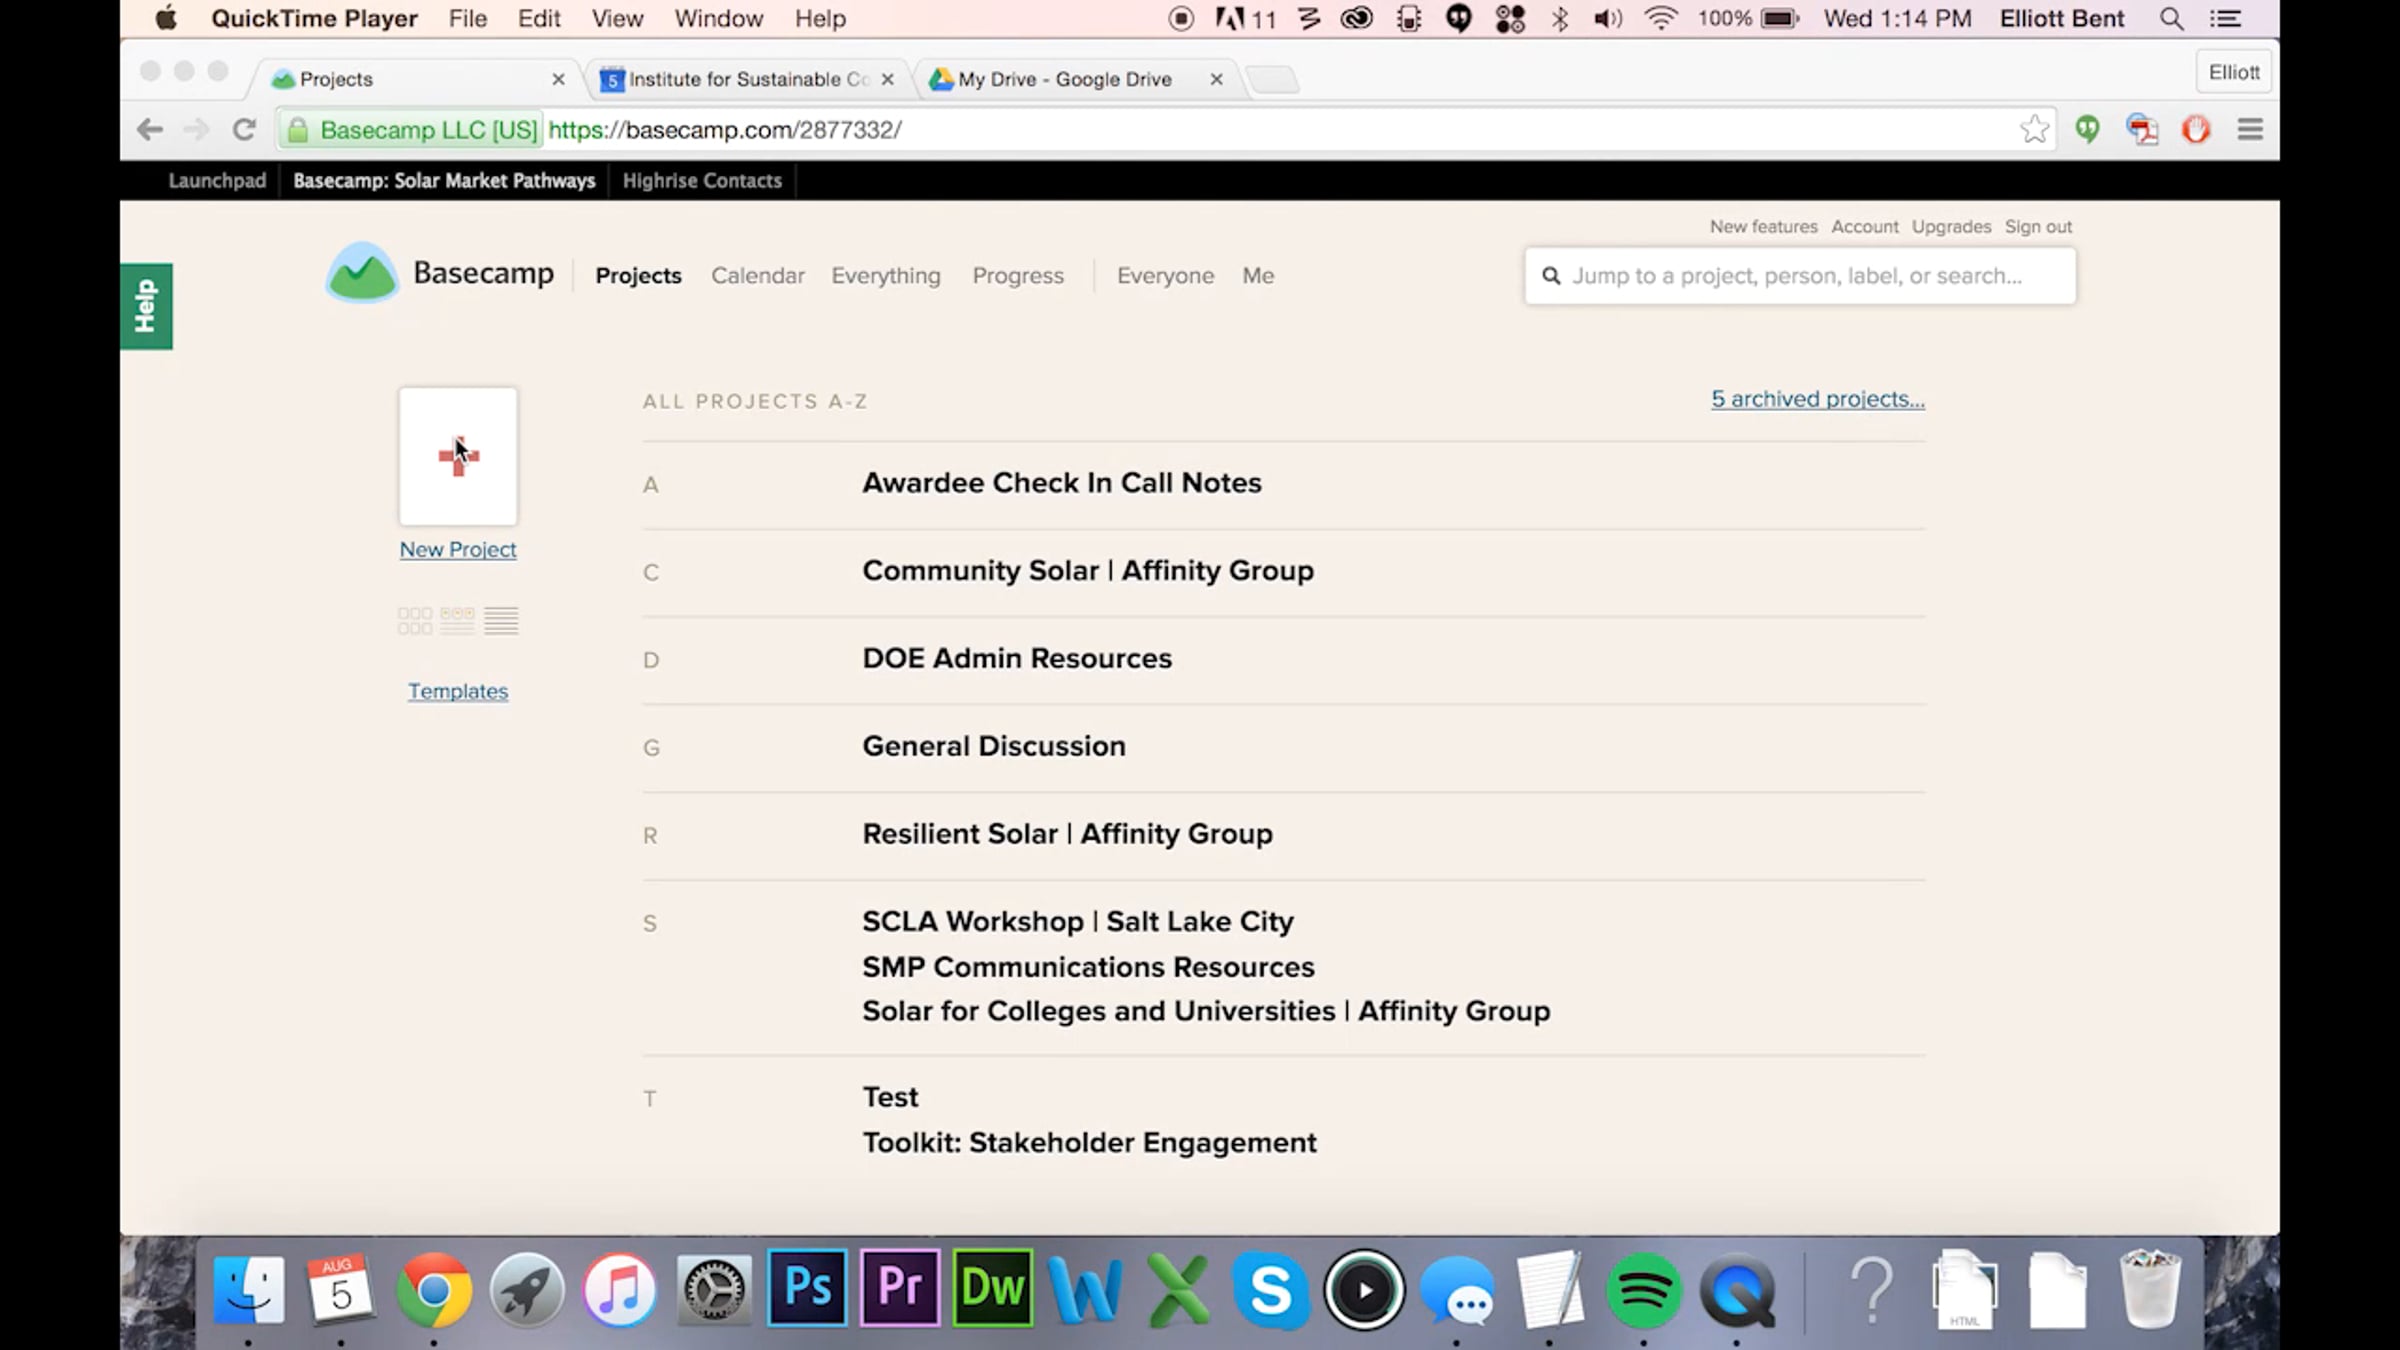This screenshot has height=1350, width=2400.
Task: Open QuickTime Player Window menu
Action: 718,19
